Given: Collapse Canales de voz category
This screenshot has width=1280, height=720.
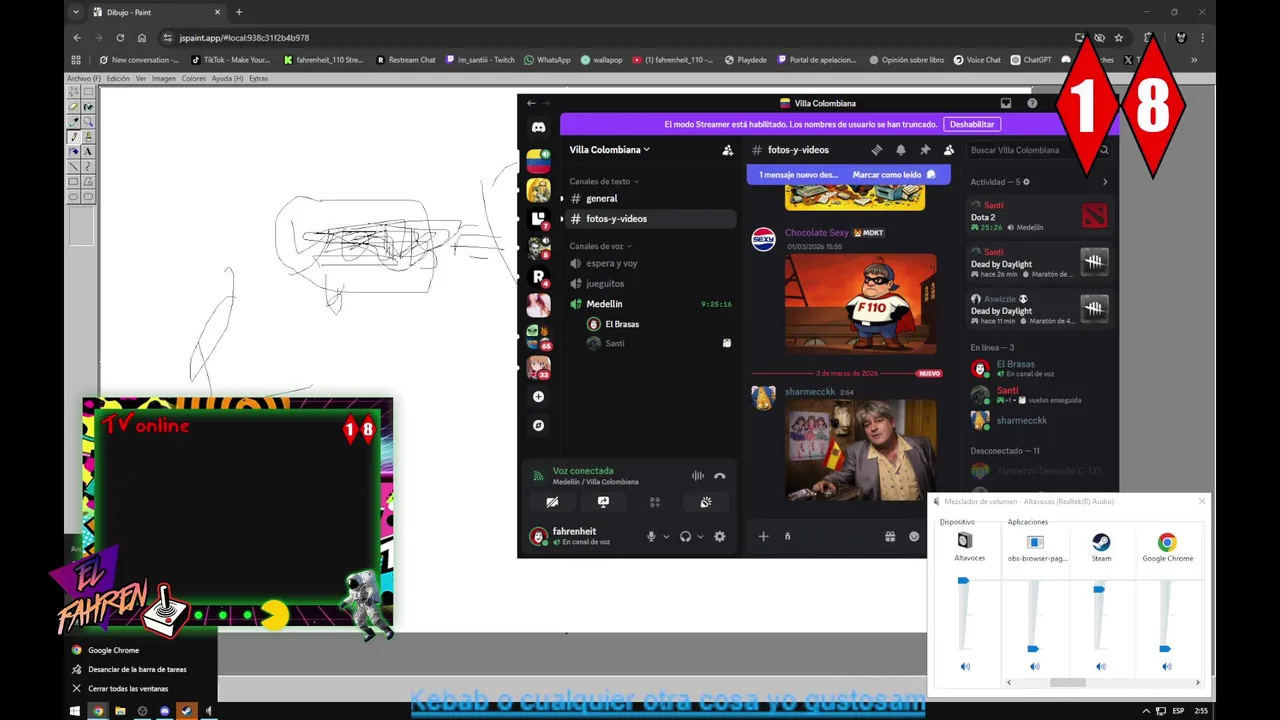Looking at the screenshot, I should coord(600,246).
